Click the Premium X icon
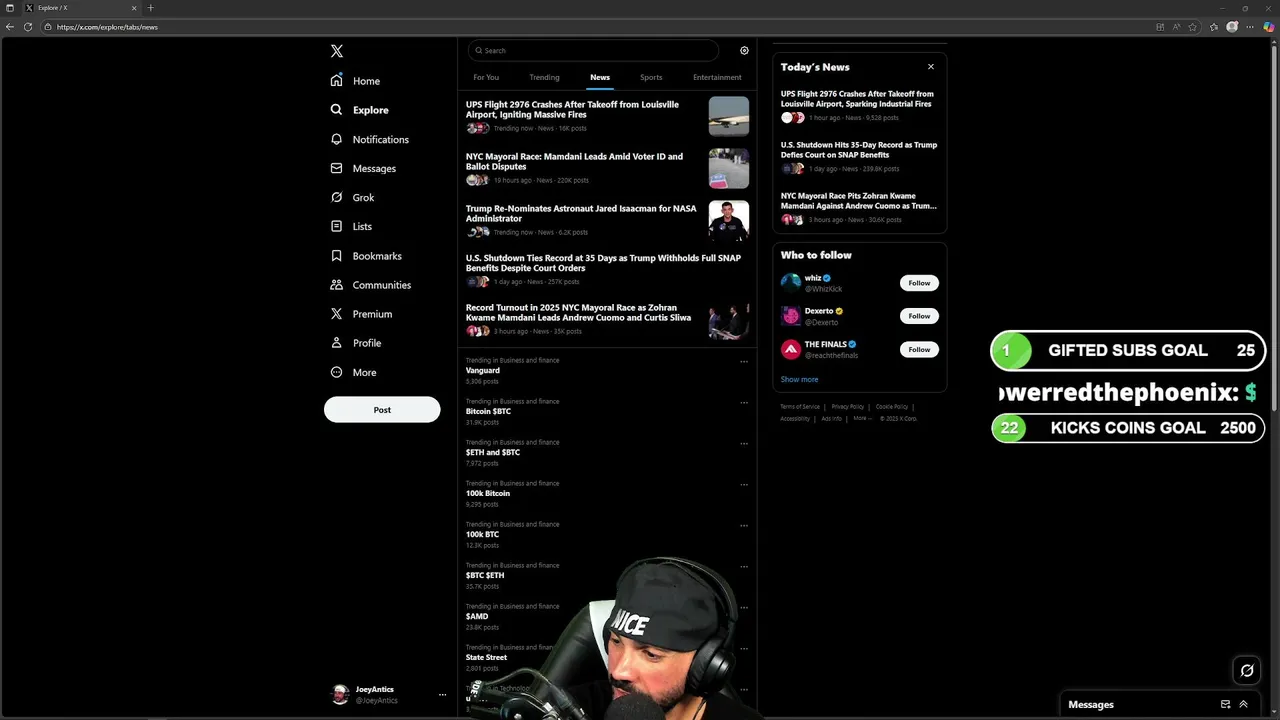The height and width of the screenshot is (720, 1280). click(x=337, y=314)
